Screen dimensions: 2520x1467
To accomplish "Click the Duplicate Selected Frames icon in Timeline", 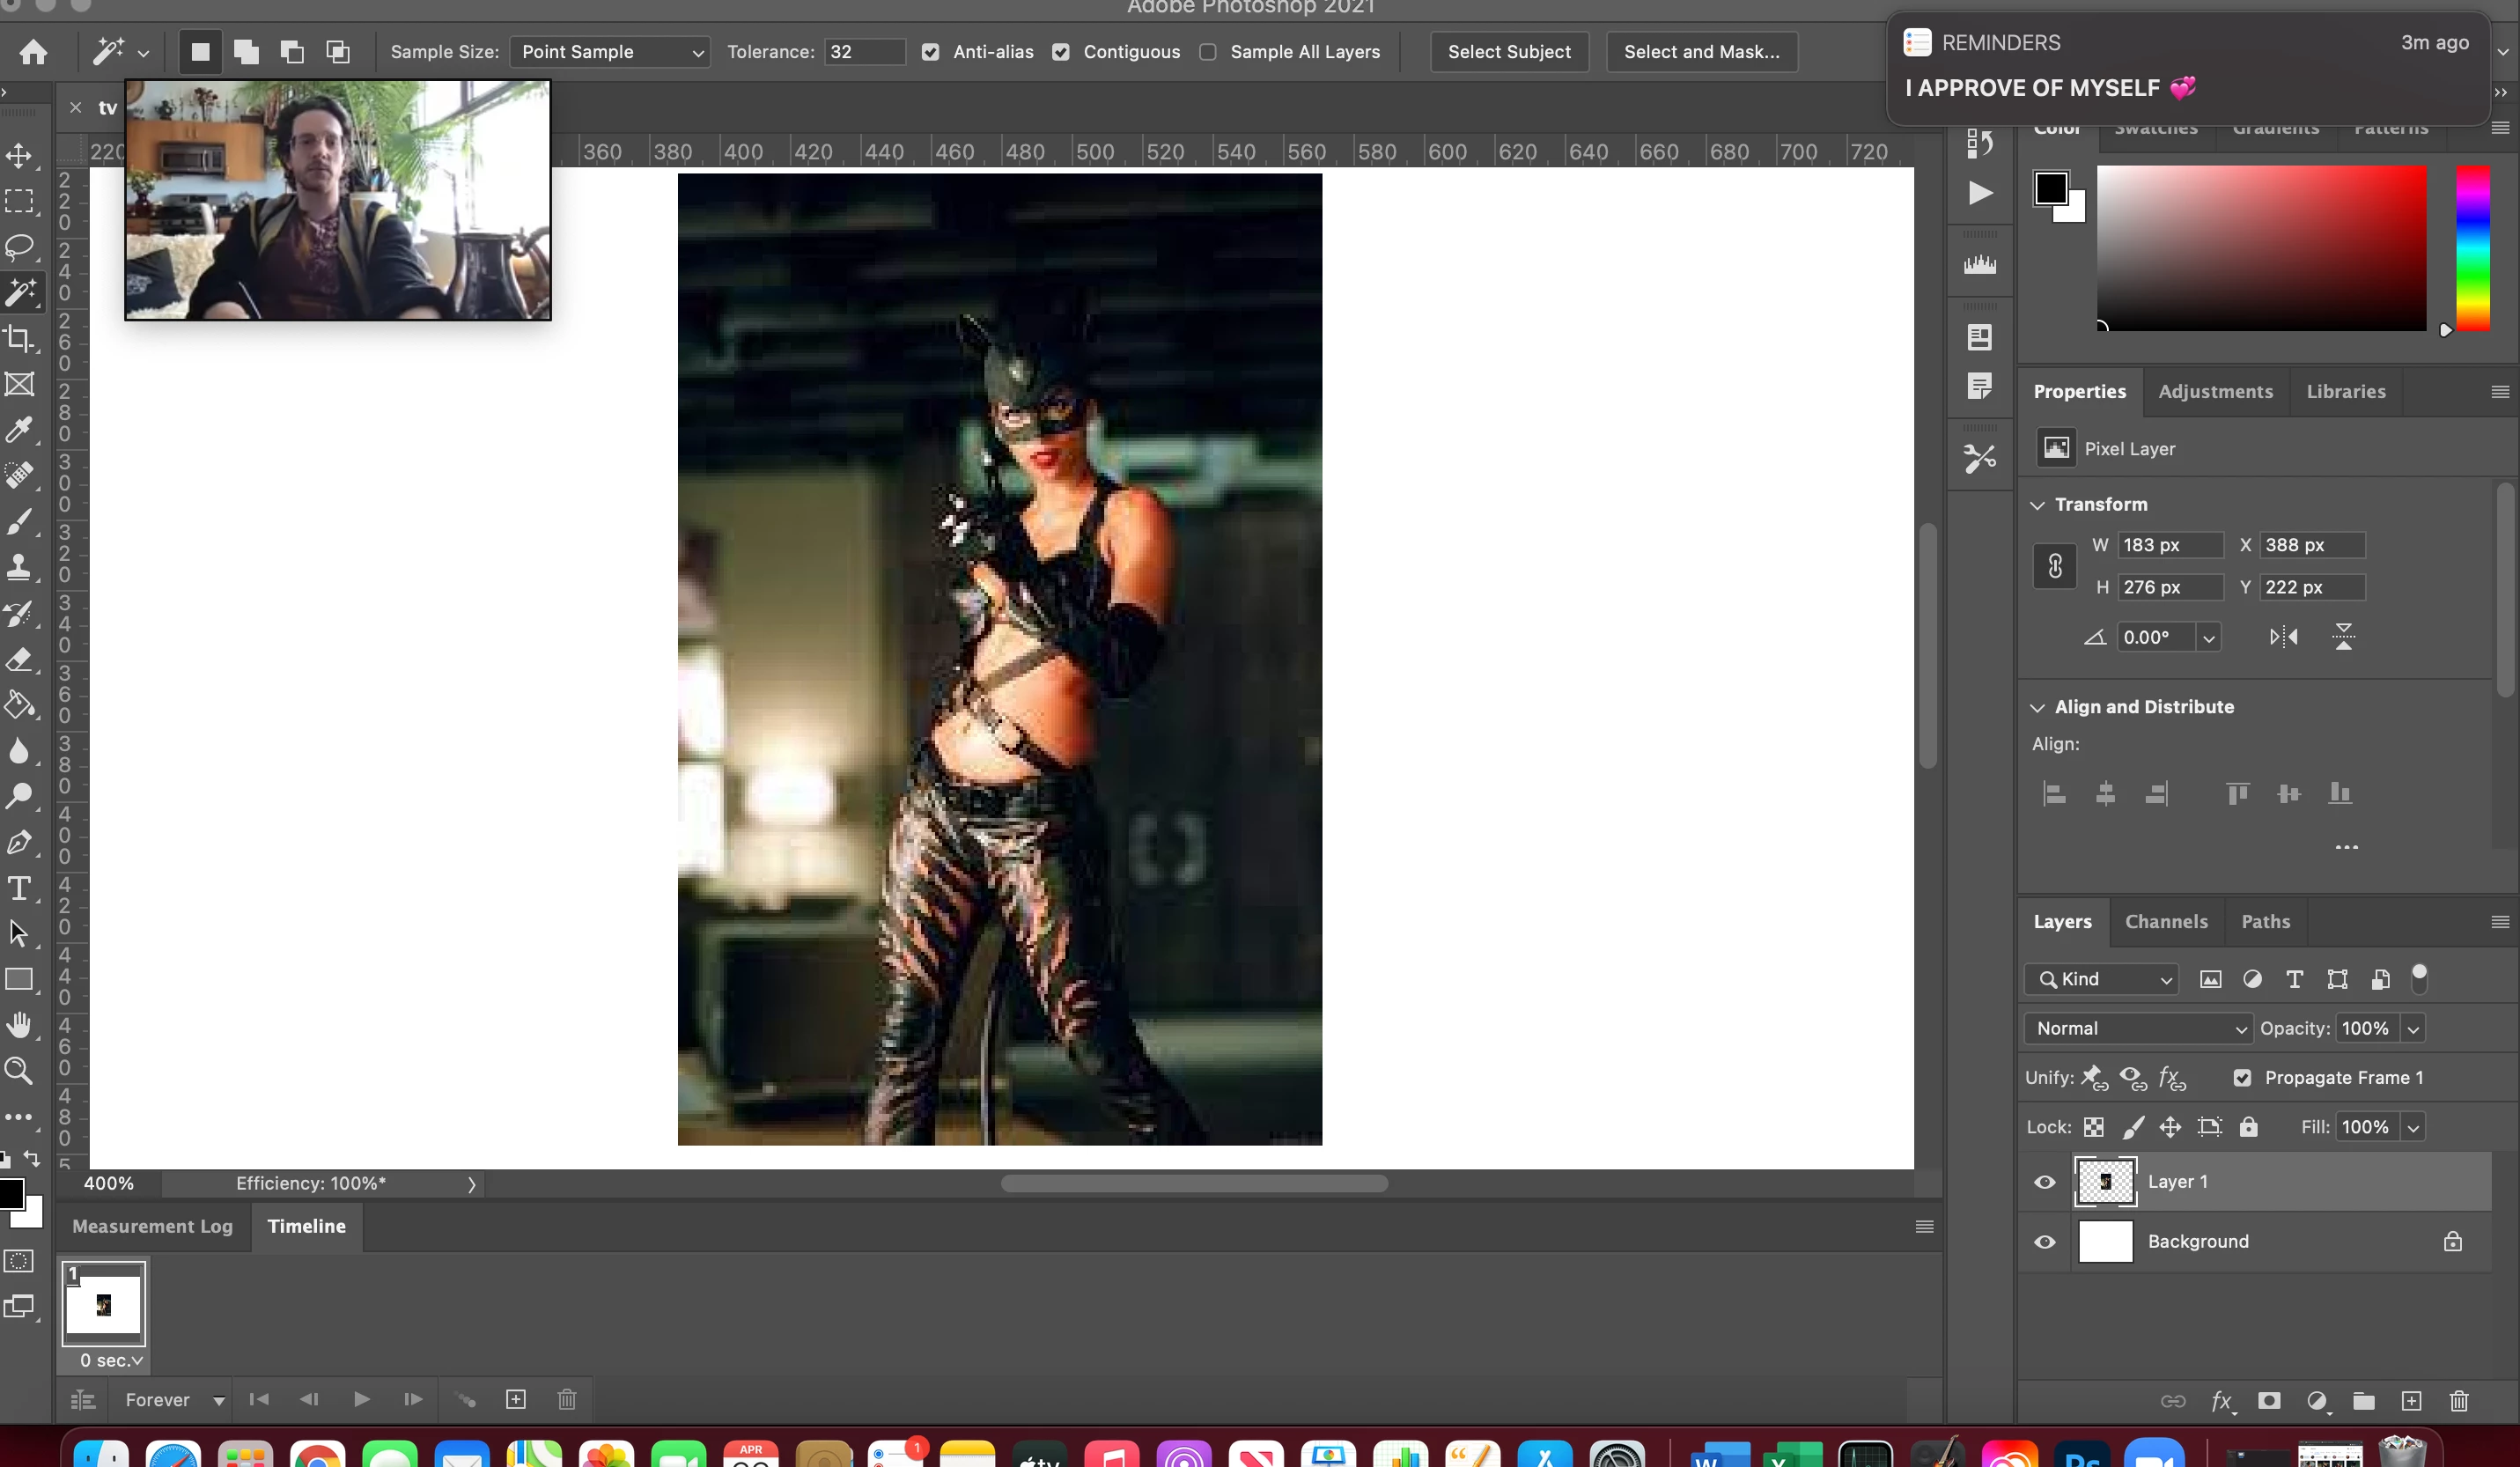I will [516, 1400].
